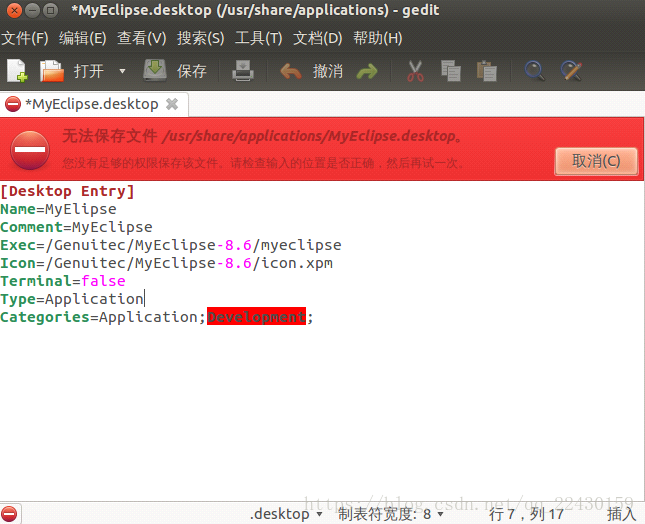645x524 pixels.
Task: Open the 查看(V) menu
Action: tap(142, 38)
